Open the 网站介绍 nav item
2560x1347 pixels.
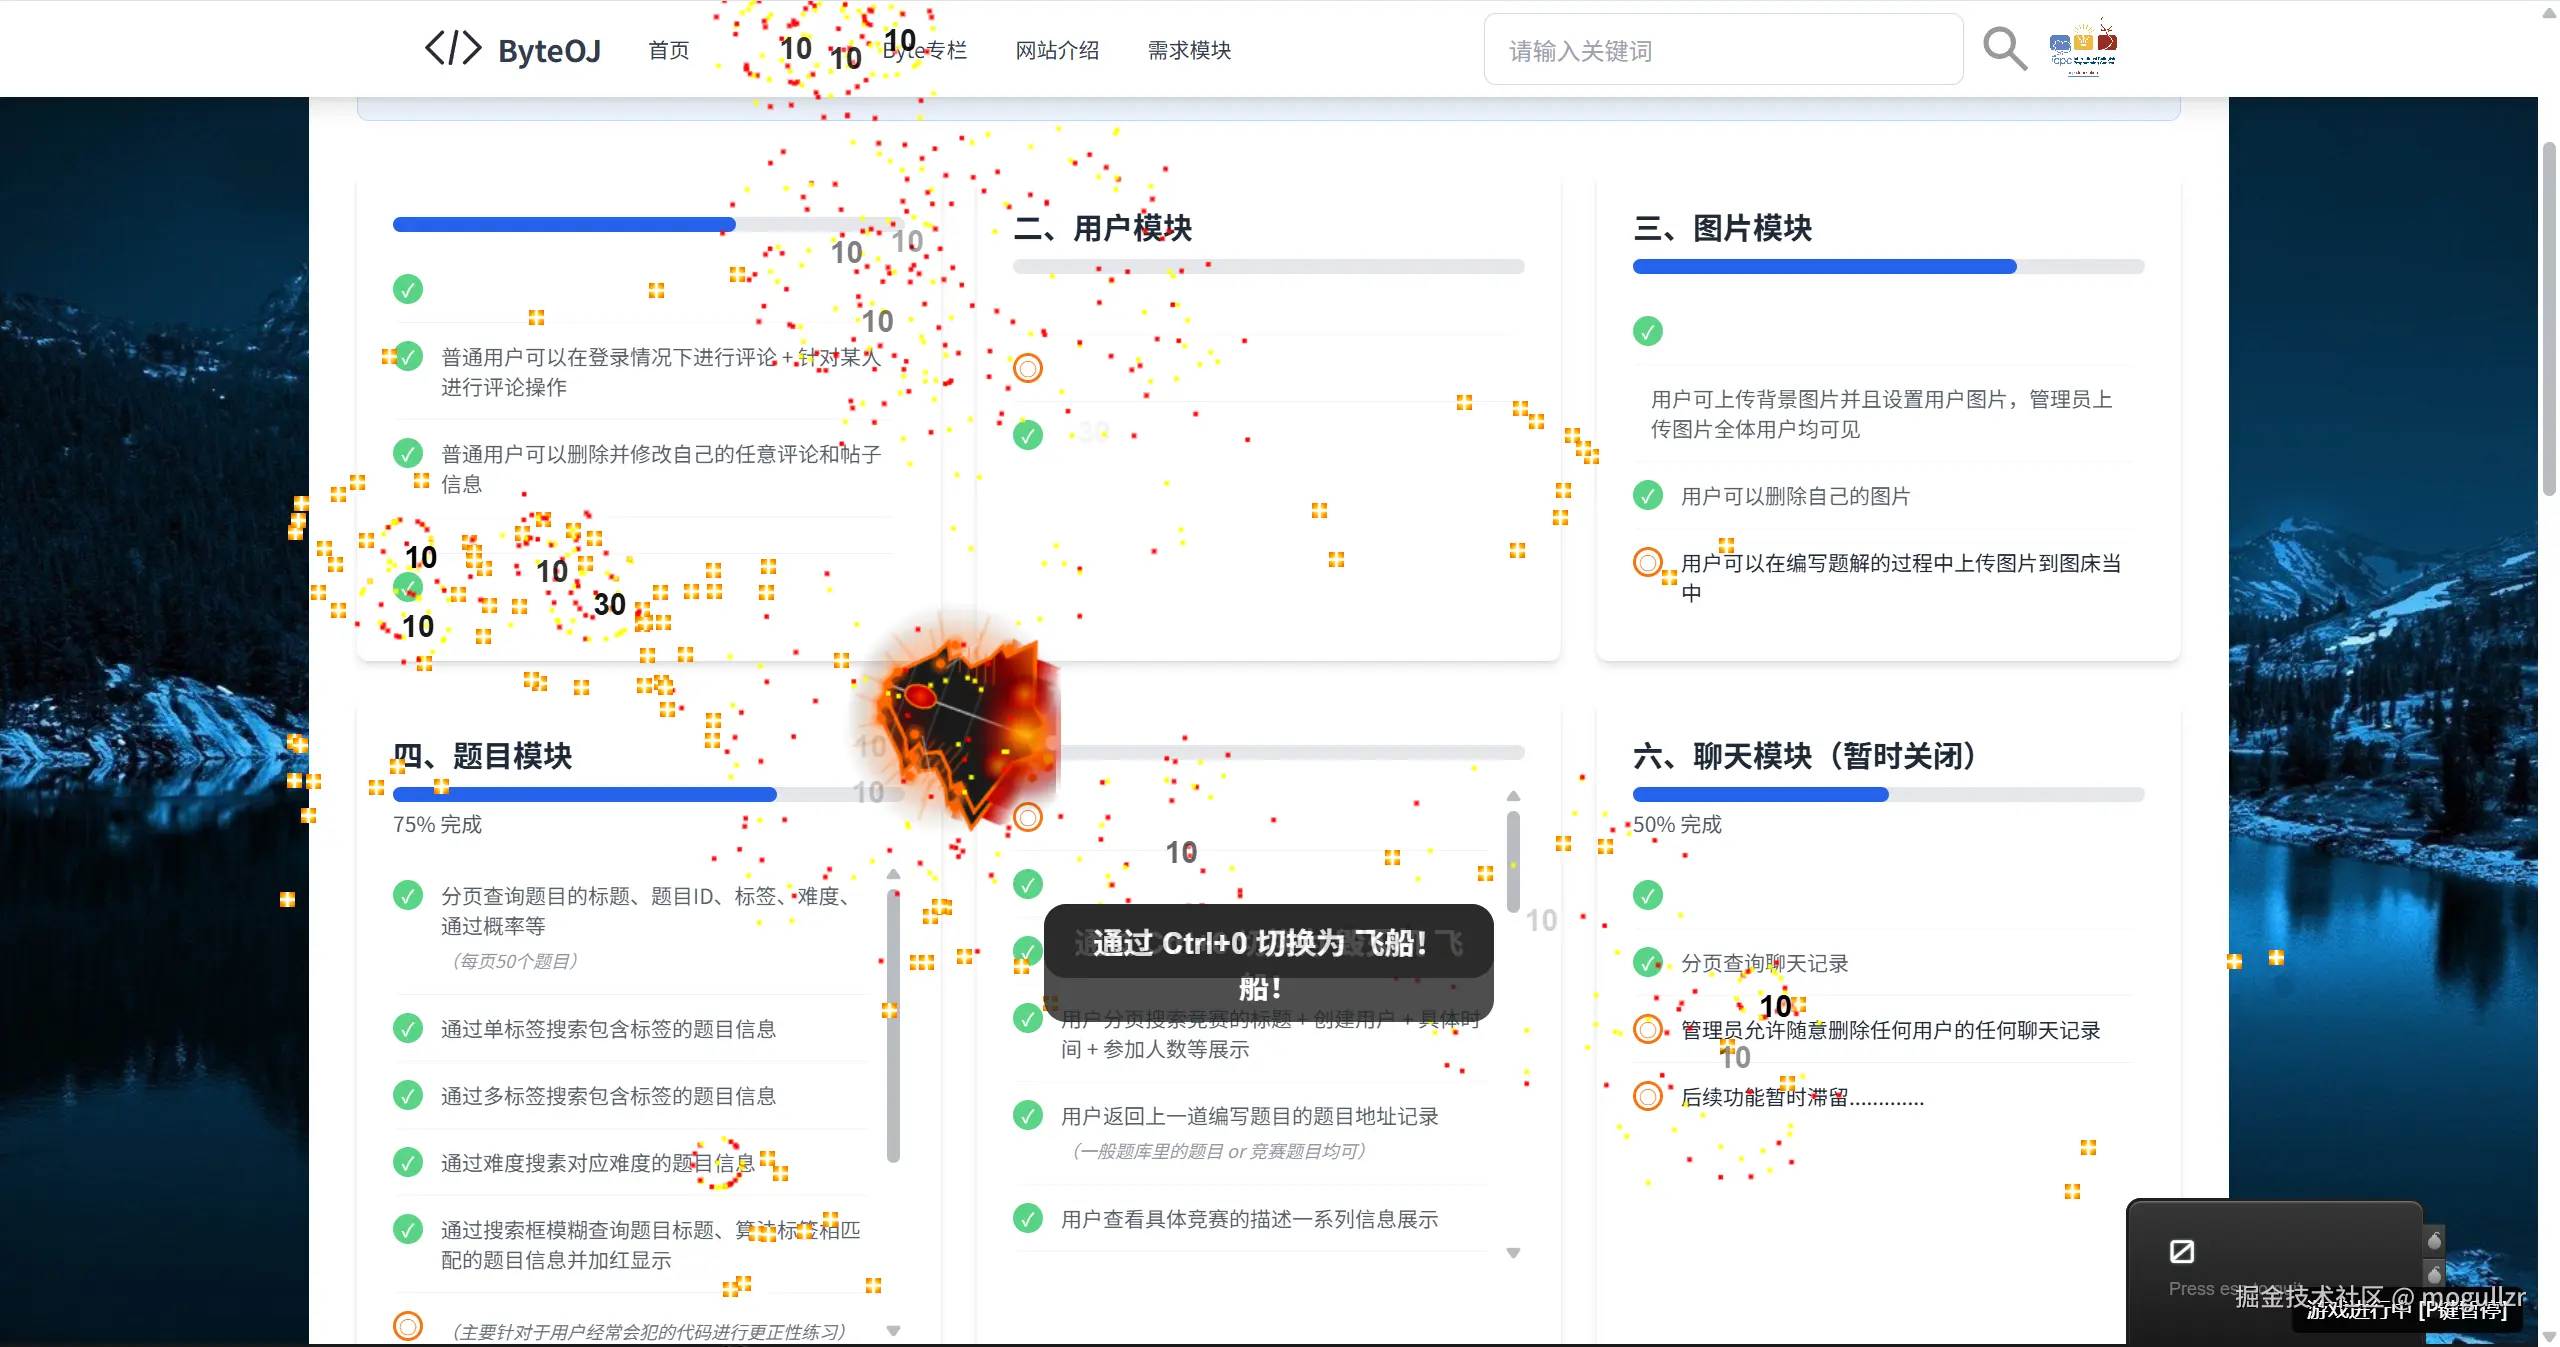[1057, 50]
